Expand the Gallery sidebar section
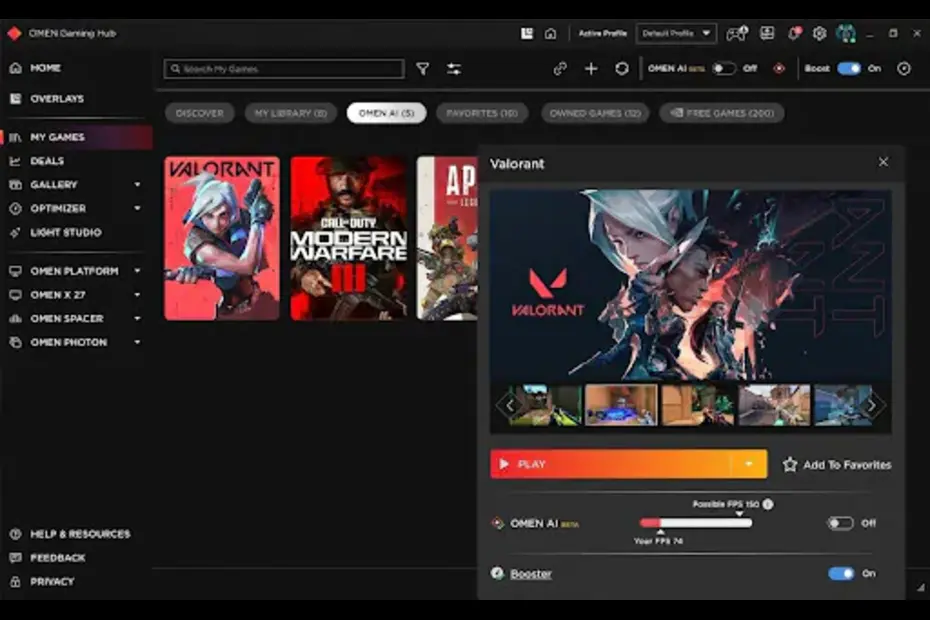The height and width of the screenshot is (620, 930). tap(138, 185)
